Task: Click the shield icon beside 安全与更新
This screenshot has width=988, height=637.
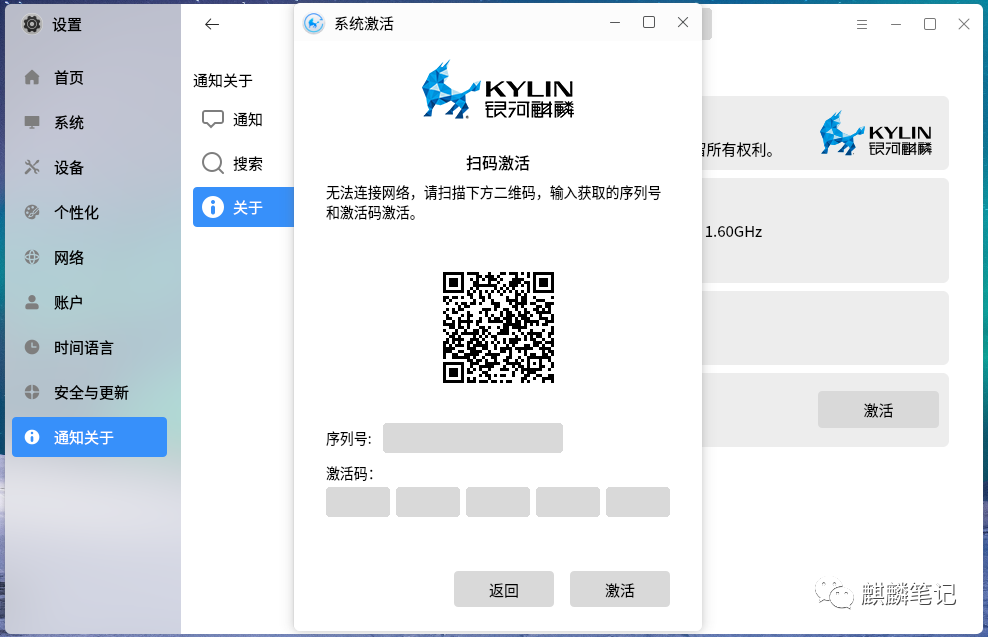Action: (x=32, y=392)
